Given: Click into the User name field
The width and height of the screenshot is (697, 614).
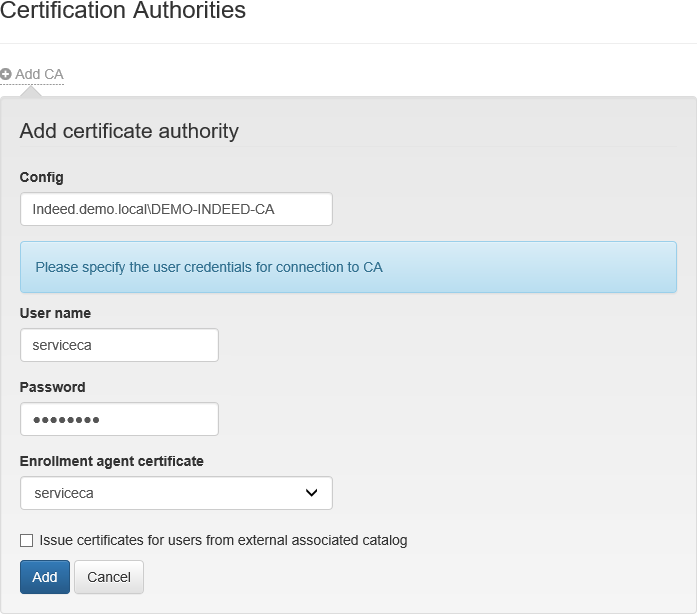Looking at the screenshot, I should (119, 345).
